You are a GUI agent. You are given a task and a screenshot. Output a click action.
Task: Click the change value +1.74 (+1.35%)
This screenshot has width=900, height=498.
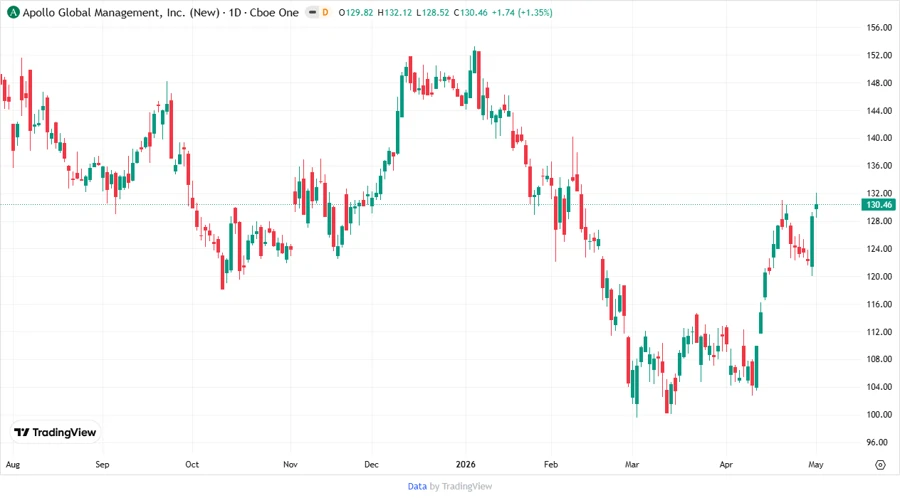(522, 12)
